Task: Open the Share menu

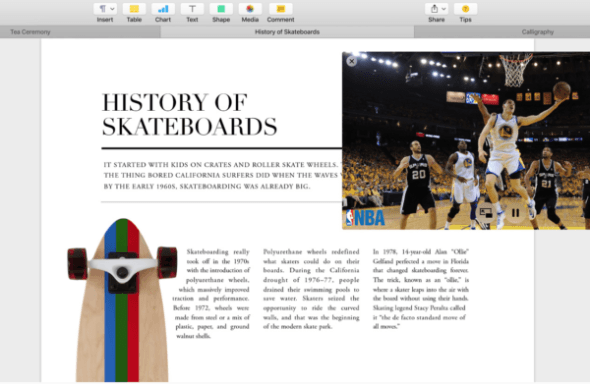Action: click(x=436, y=9)
